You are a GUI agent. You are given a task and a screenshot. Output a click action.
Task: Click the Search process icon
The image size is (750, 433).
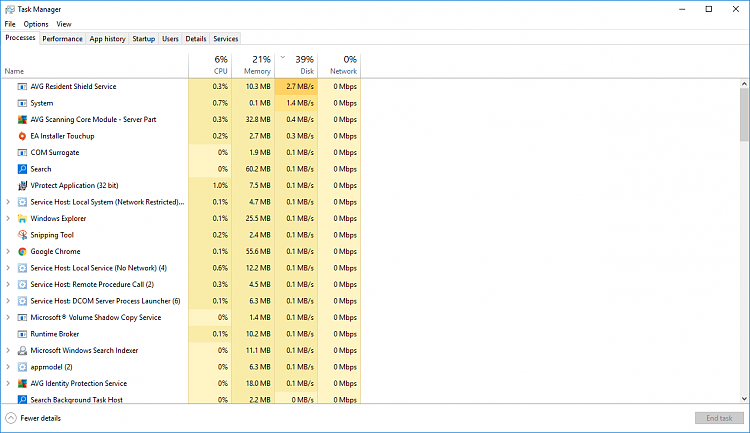tap(22, 169)
